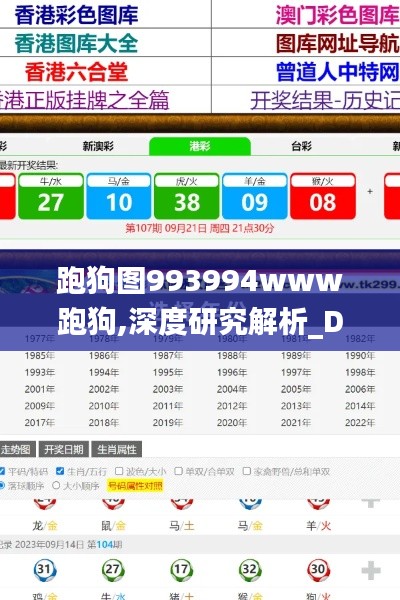Select year 1987年
Viewport: 400px width, 600px height.
click(168, 355)
